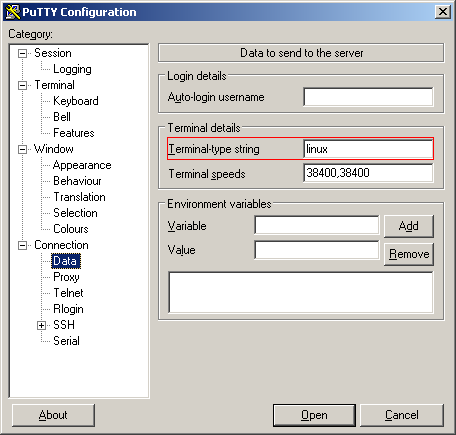Screen dimensions: 456x435
Task: Open the About dialog
Action: coord(53,415)
